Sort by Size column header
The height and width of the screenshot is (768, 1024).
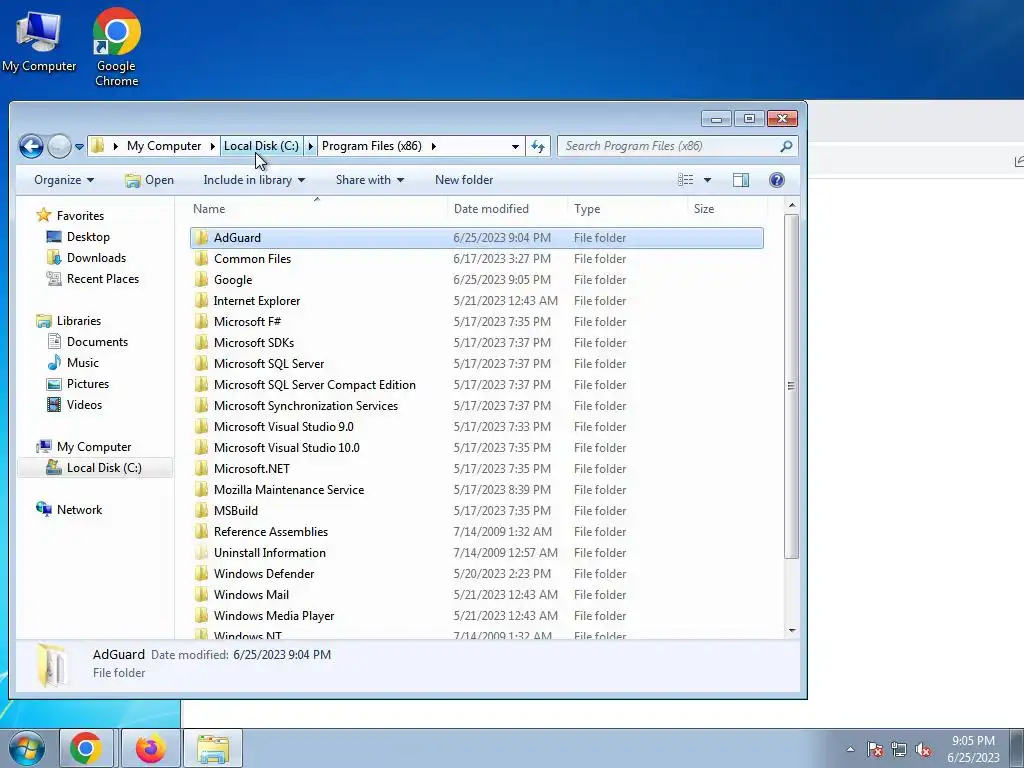[x=704, y=209]
